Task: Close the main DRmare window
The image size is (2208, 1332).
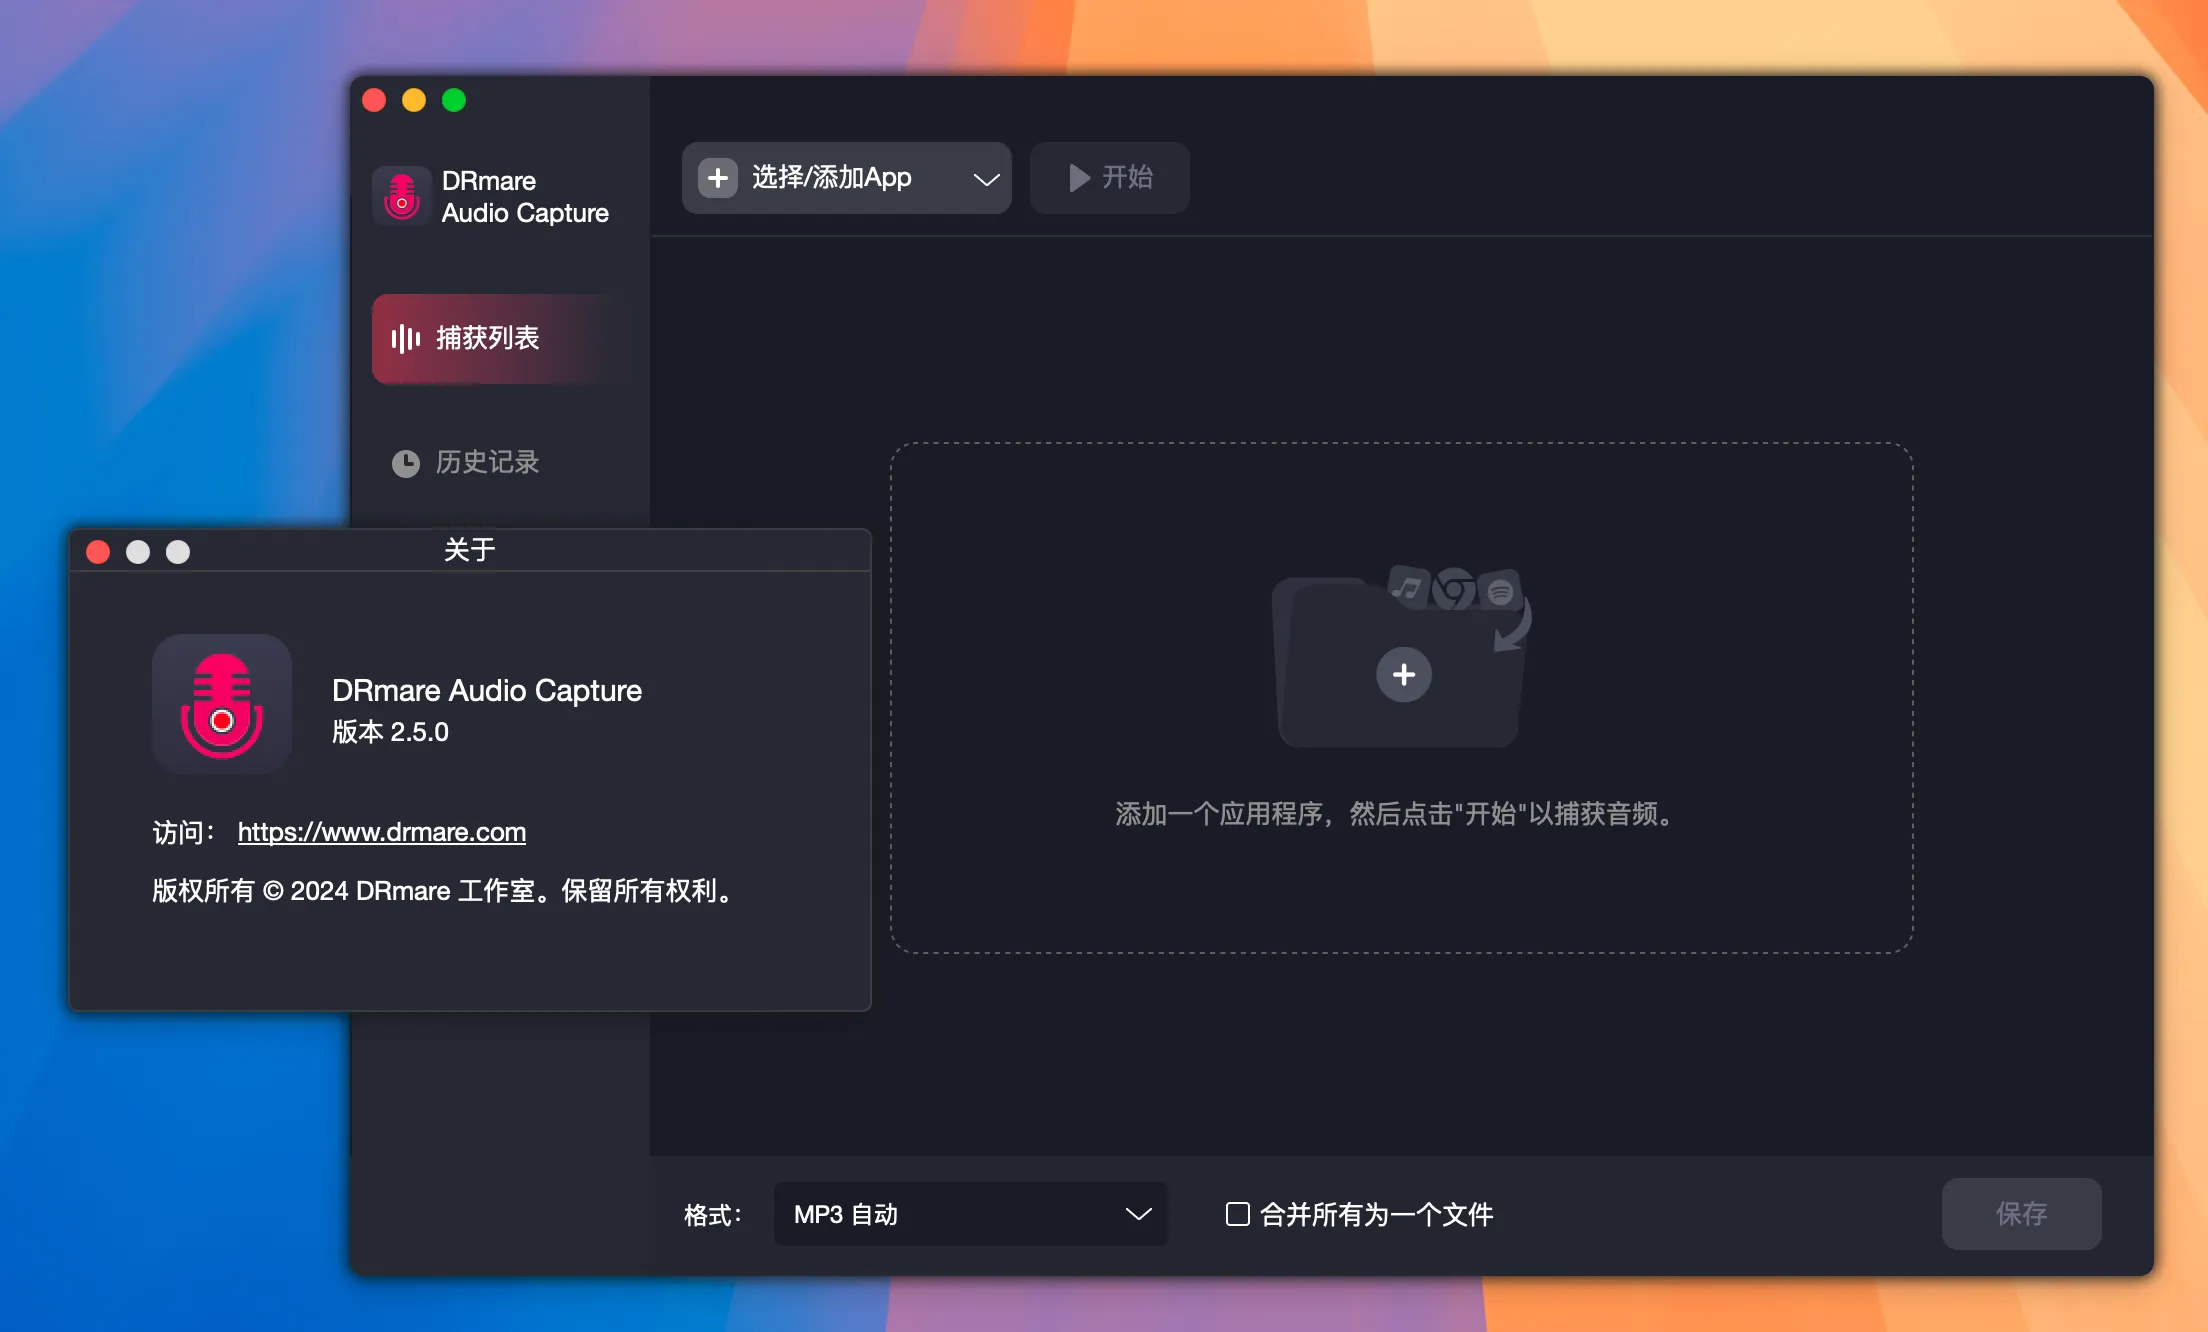Action: pos(374,100)
